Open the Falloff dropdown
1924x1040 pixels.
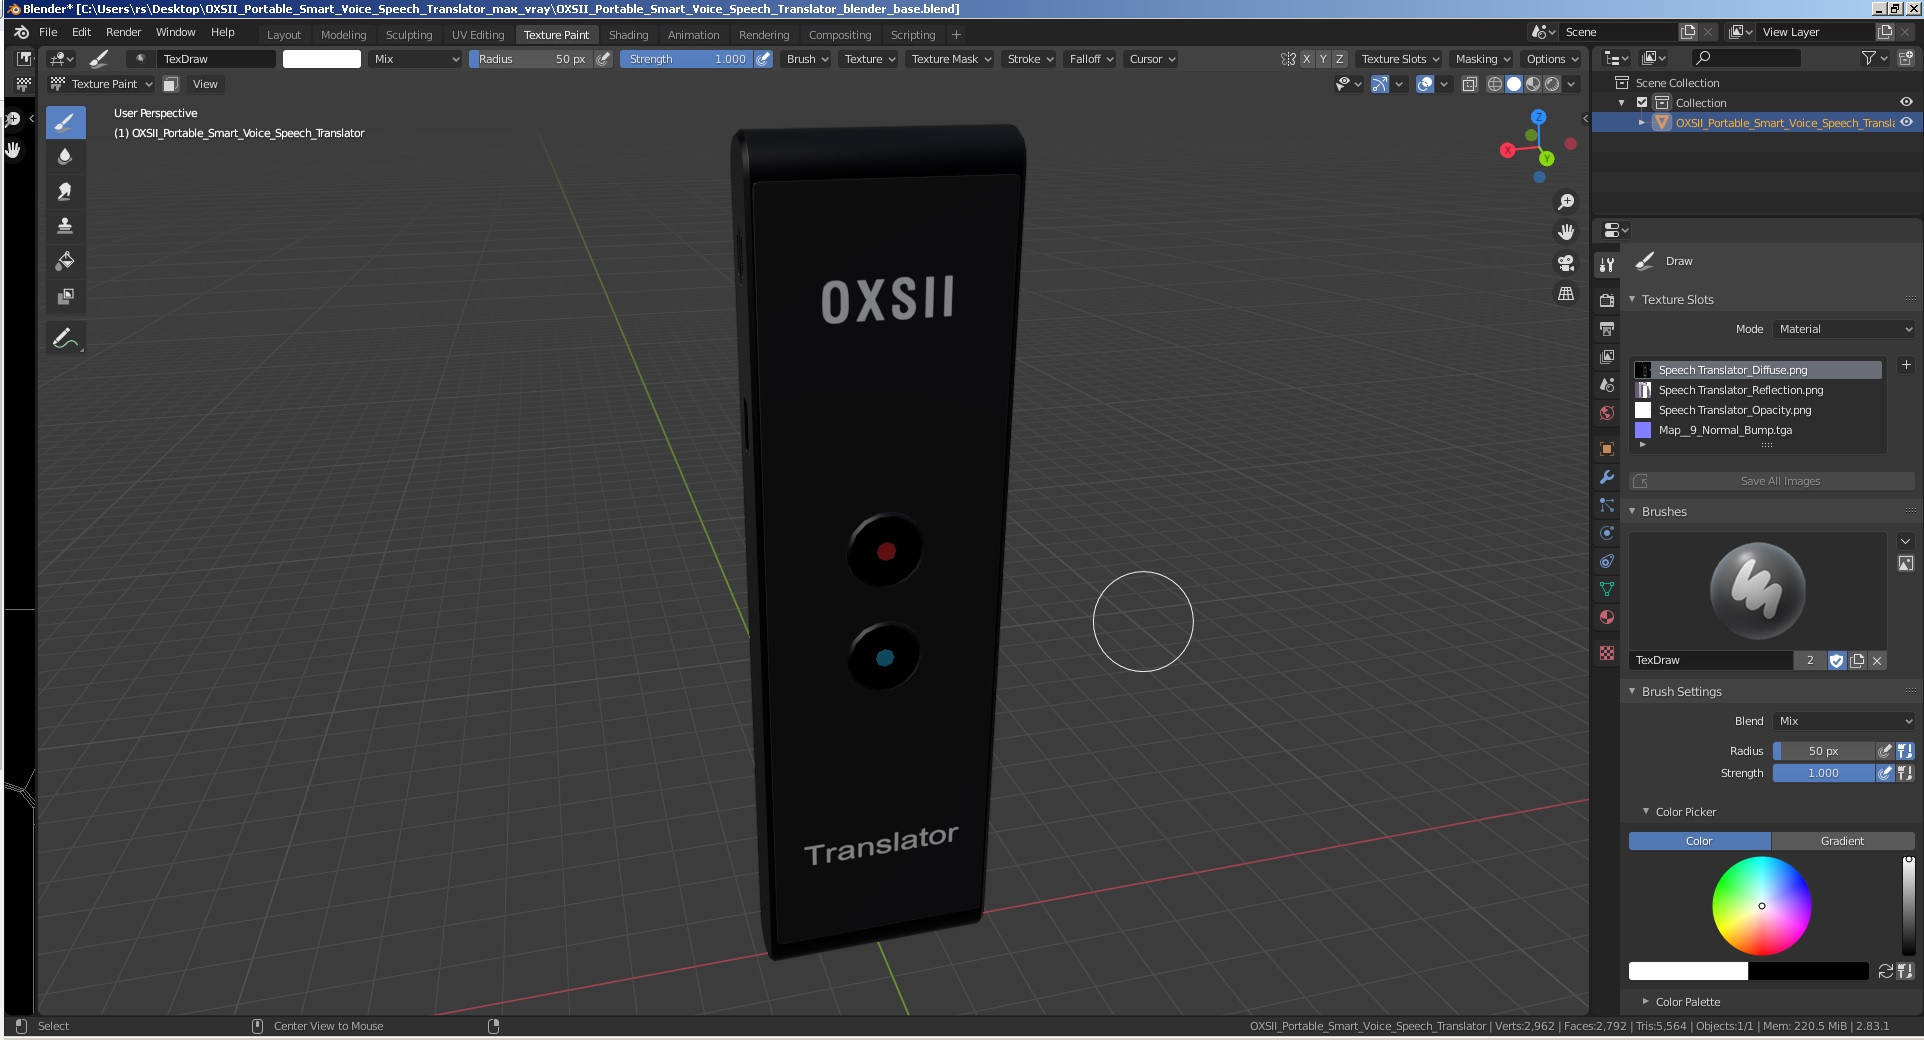point(1091,59)
